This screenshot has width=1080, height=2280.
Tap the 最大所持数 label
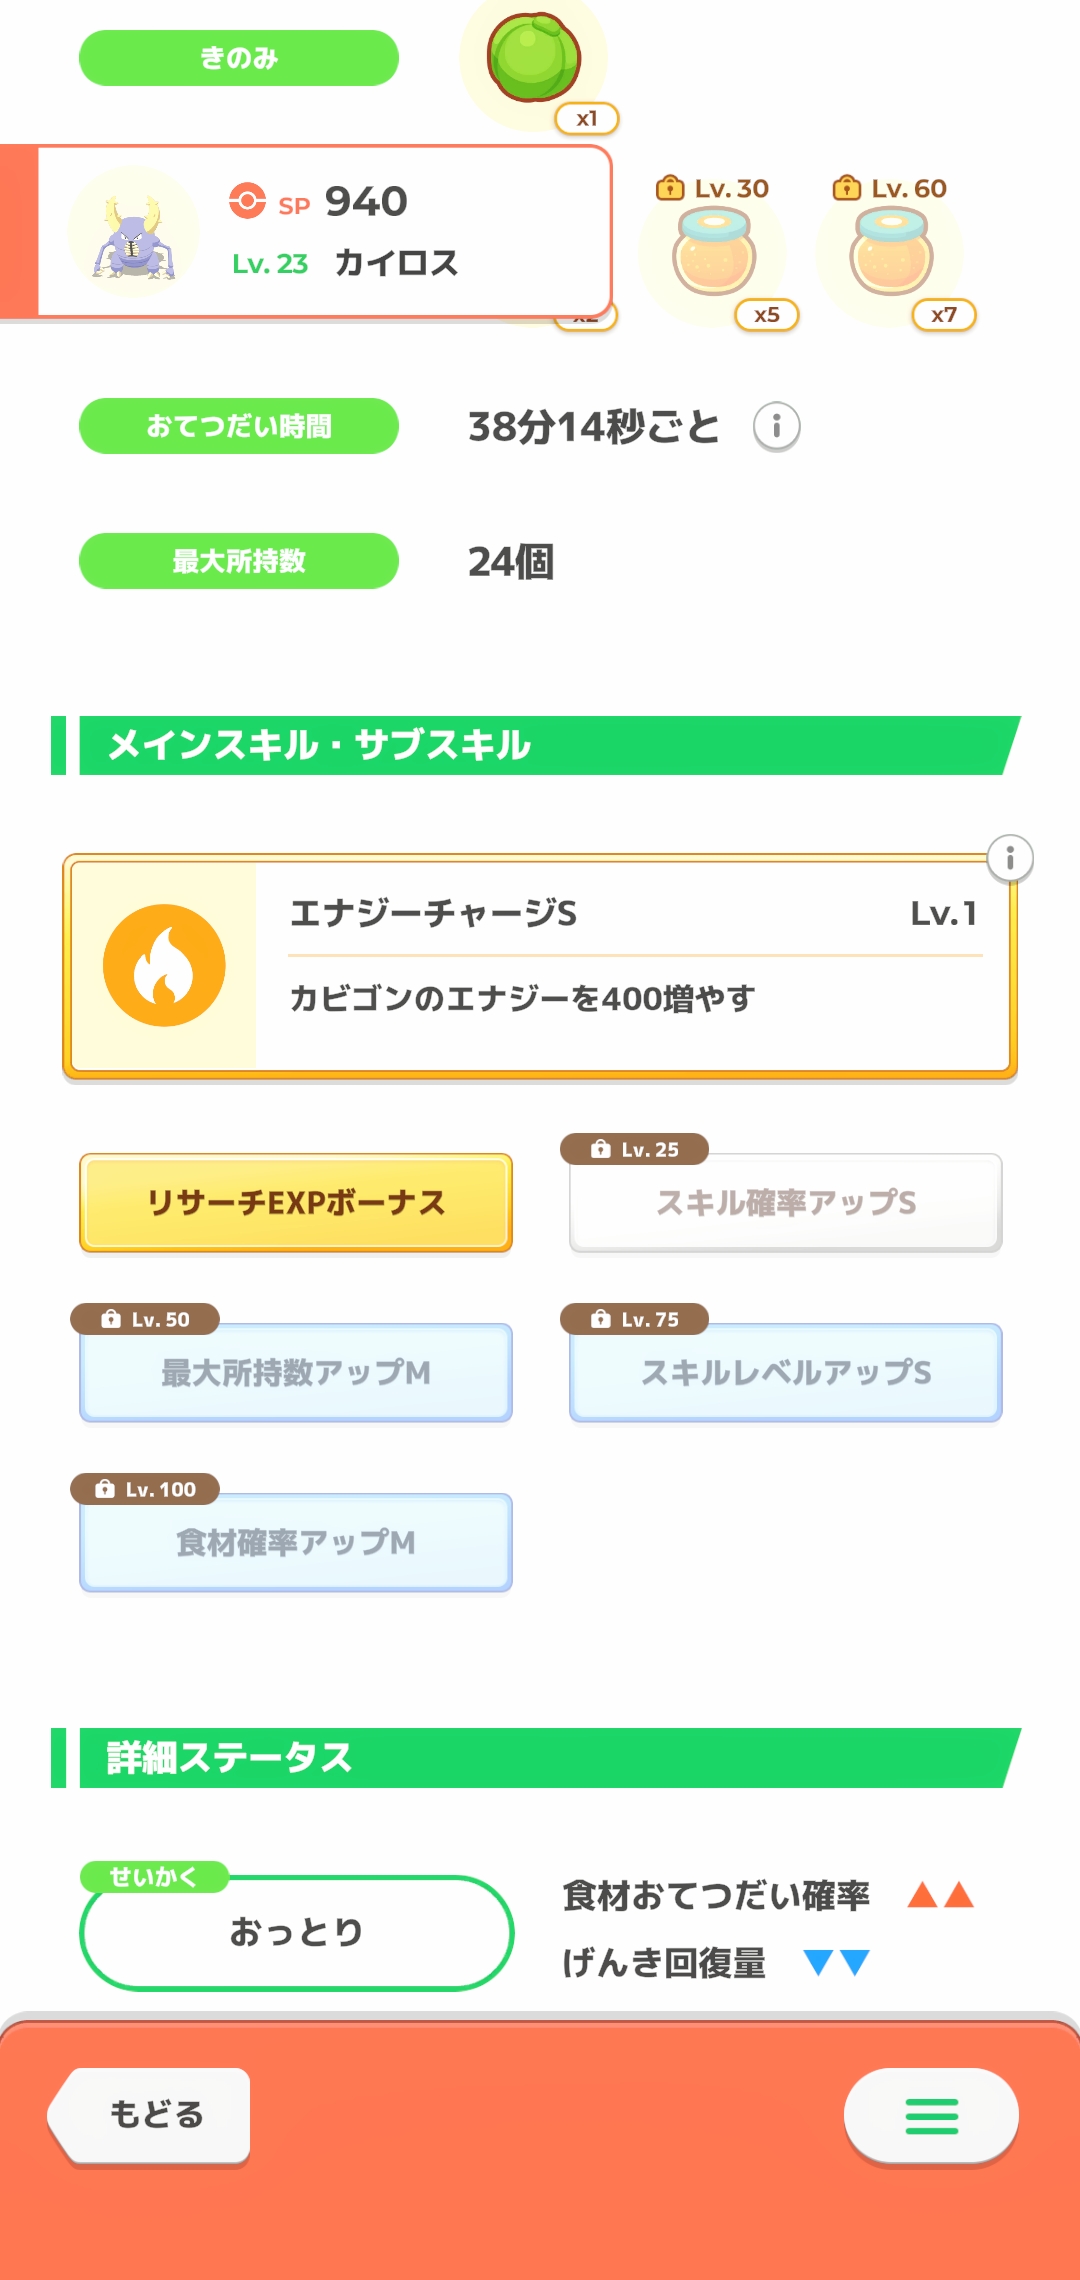click(239, 561)
